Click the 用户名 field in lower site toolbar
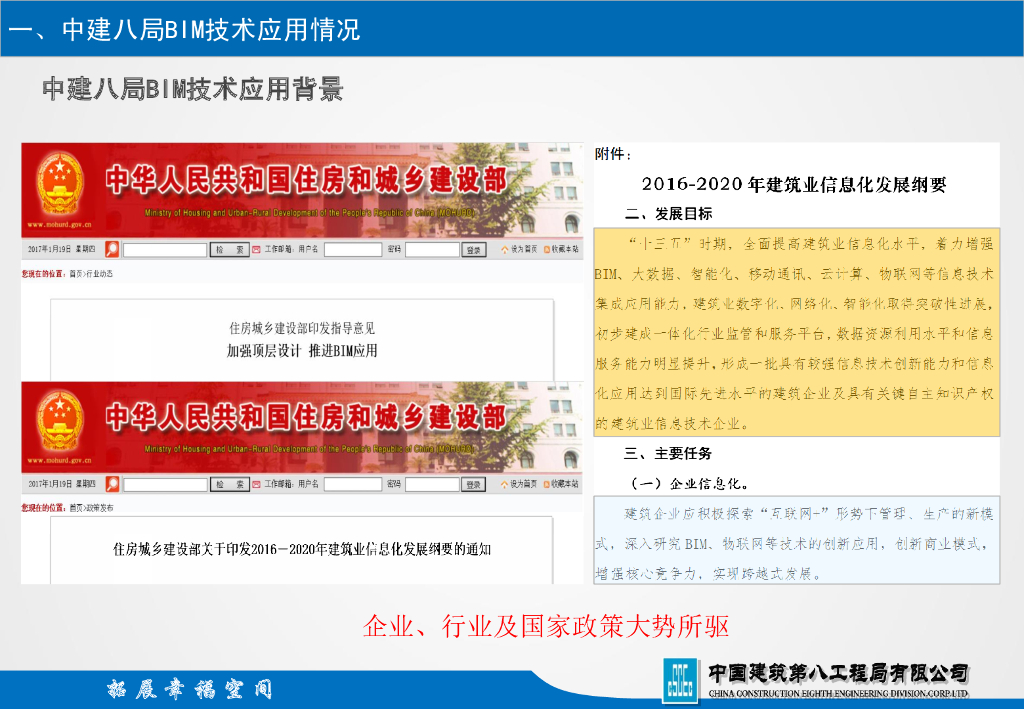 353,484
